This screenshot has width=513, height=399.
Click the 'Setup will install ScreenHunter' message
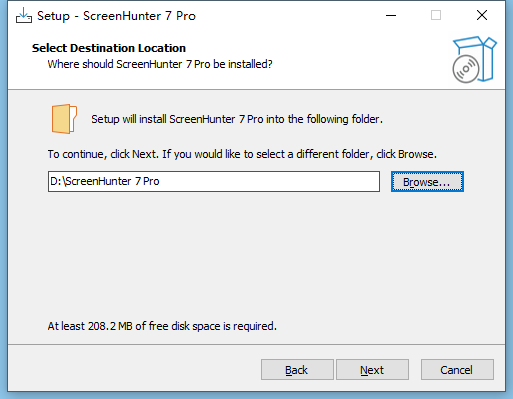tap(237, 119)
